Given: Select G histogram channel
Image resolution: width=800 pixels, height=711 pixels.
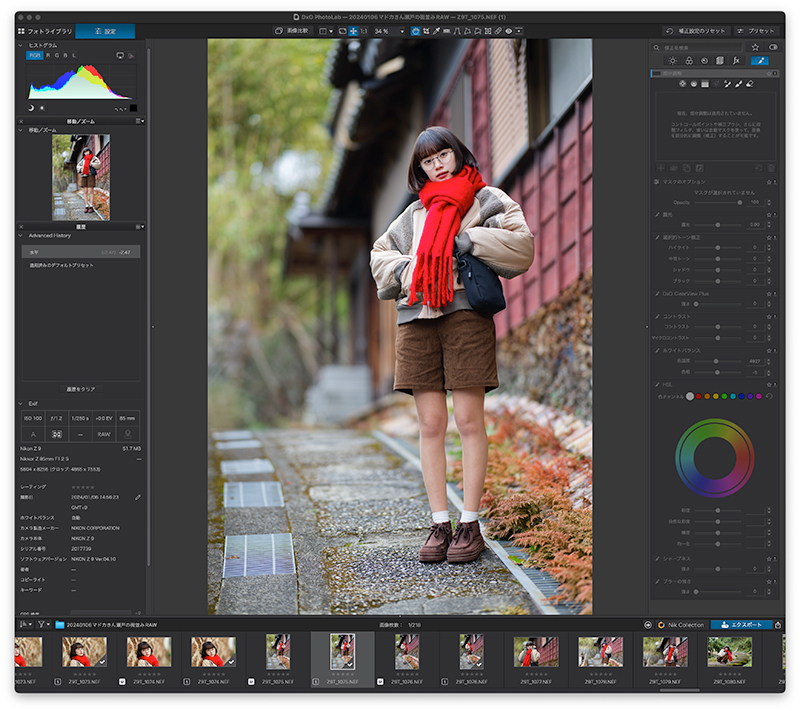Looking at the screenshot, I should point(57,56).
